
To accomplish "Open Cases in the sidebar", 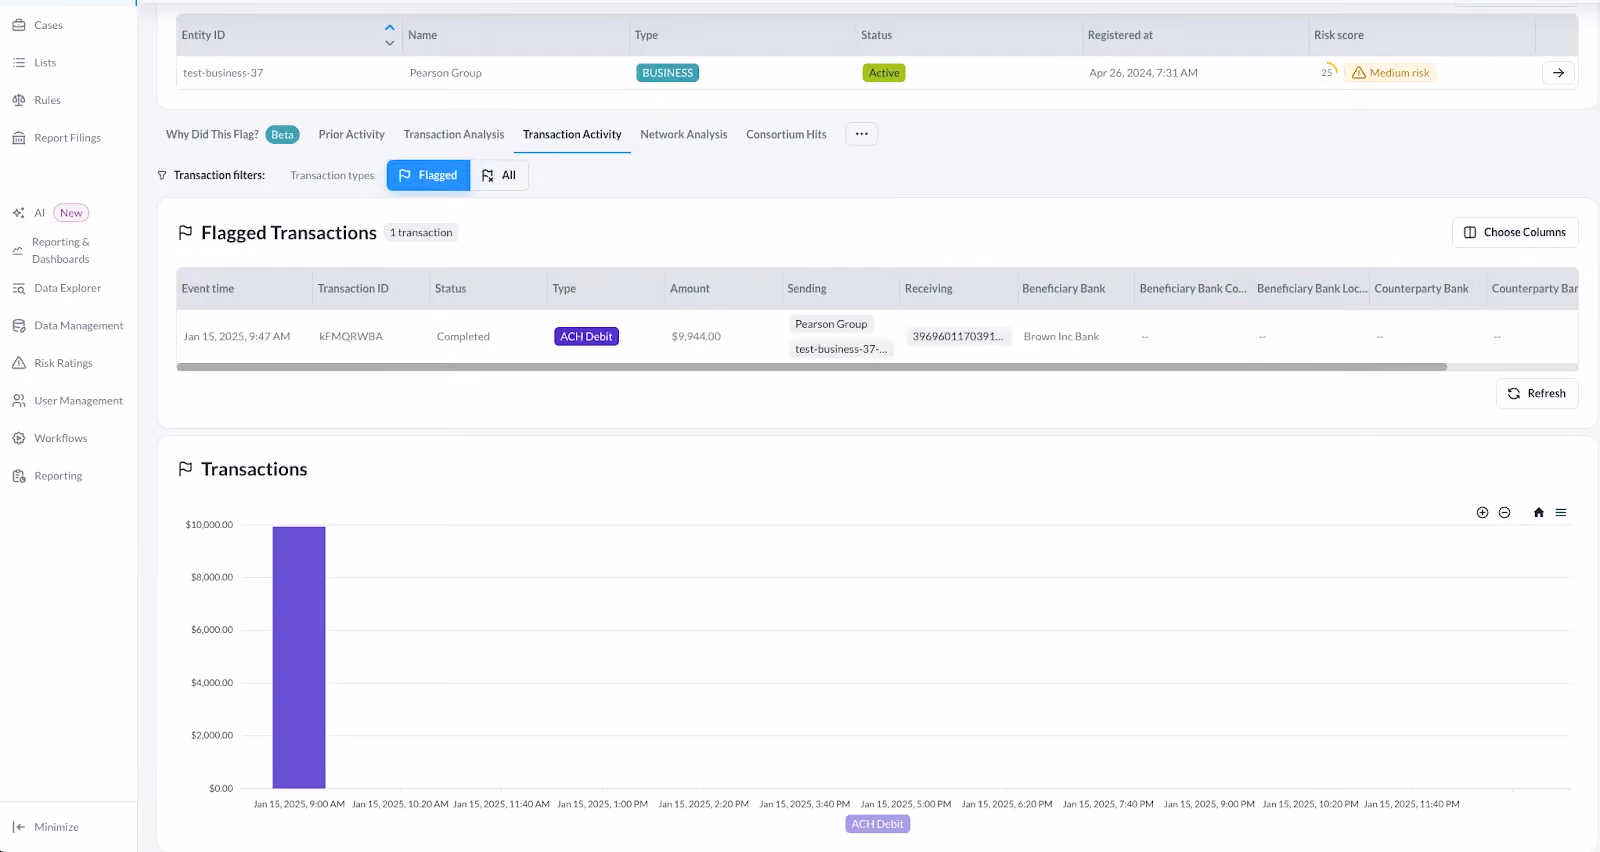I will 37,25.
